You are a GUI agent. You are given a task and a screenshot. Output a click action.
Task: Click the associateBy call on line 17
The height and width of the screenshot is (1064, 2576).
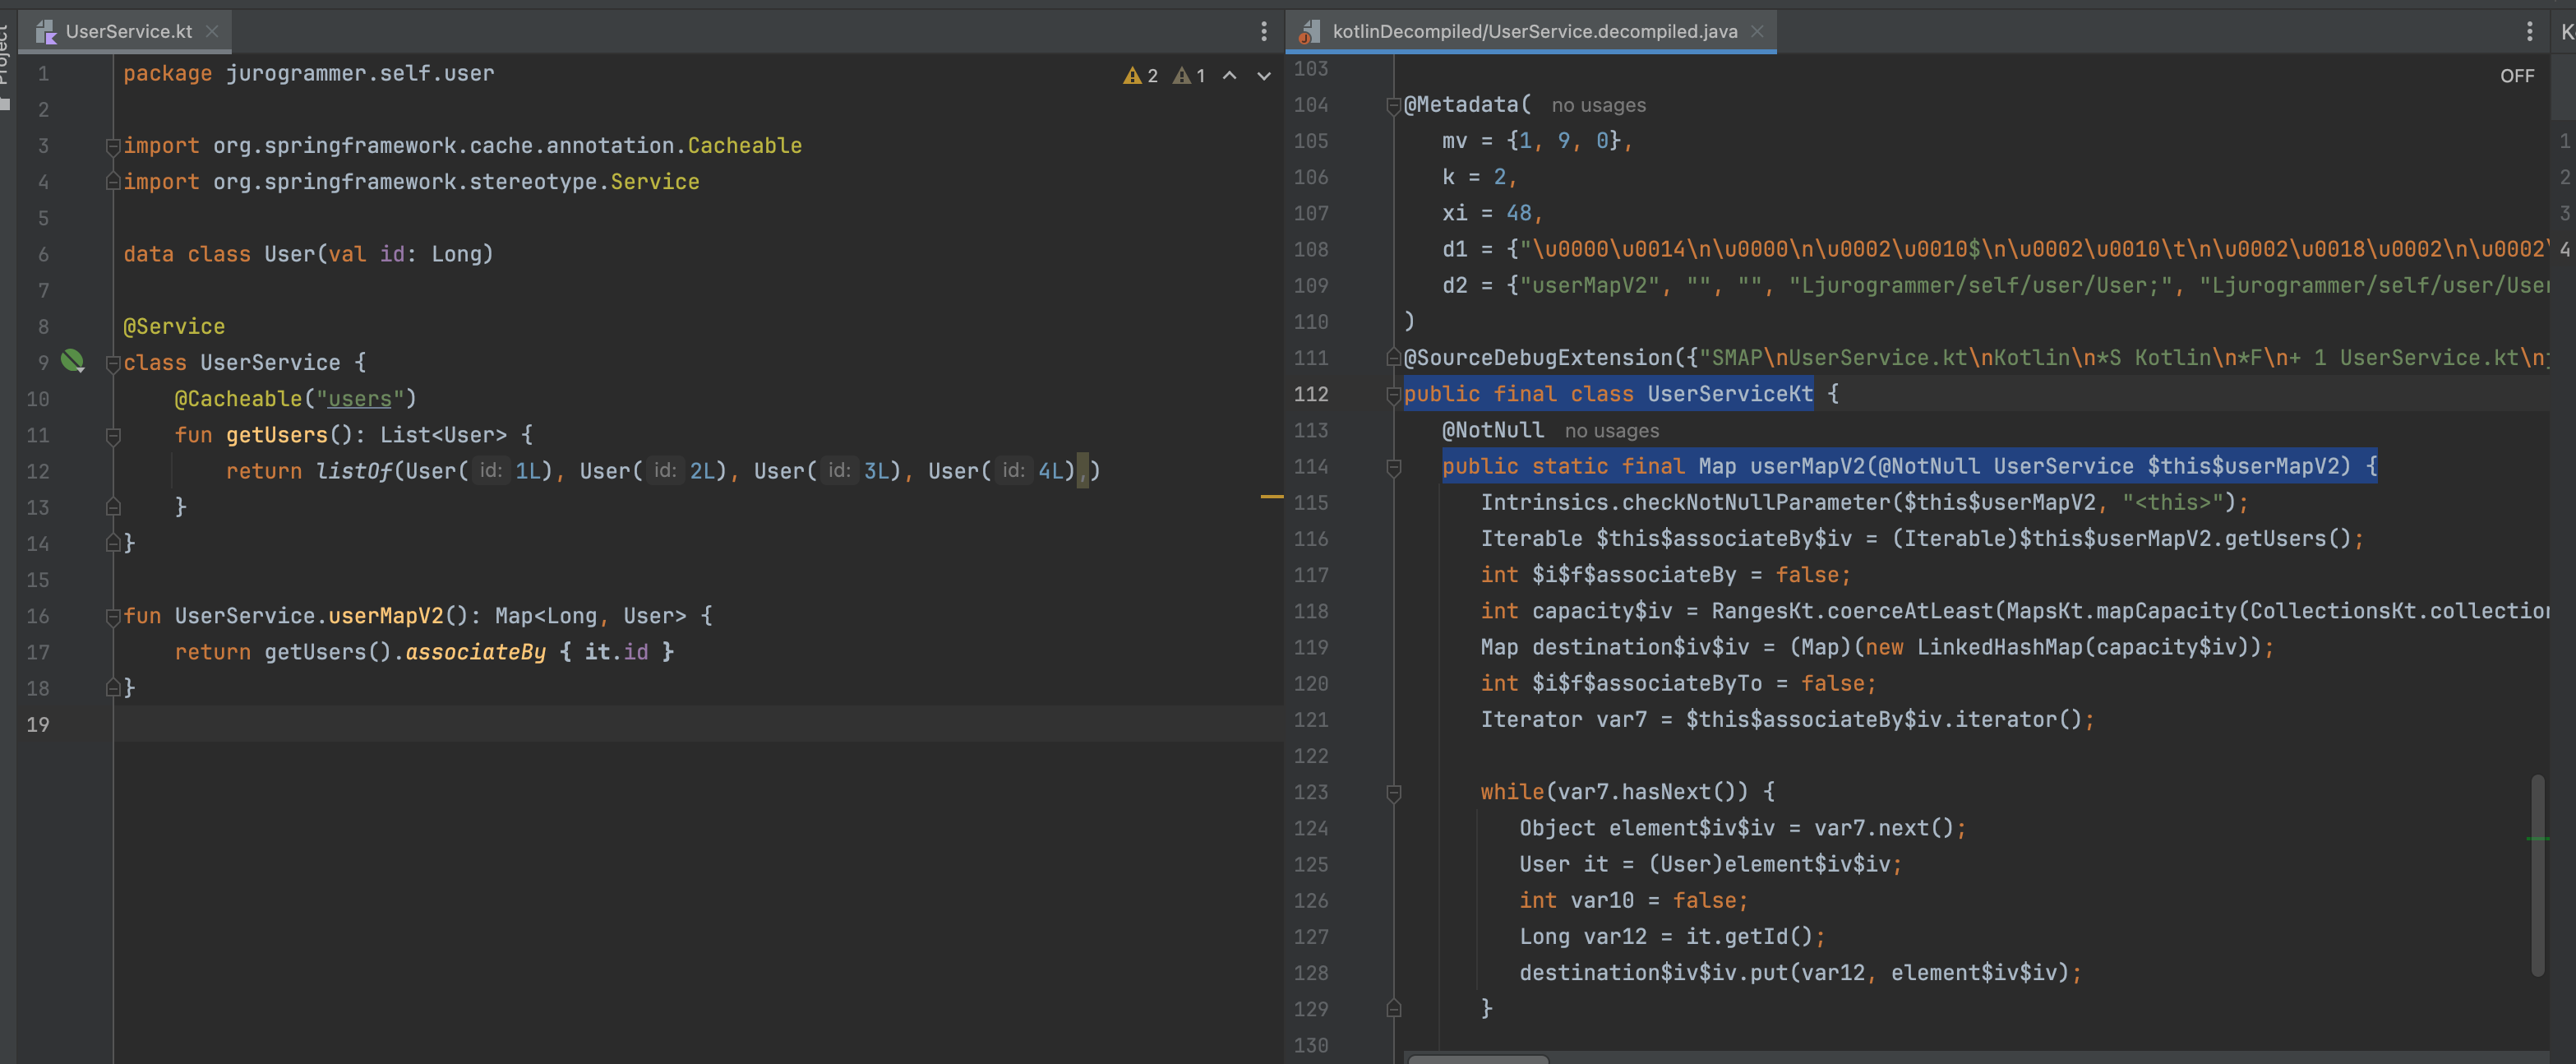coord(476,652)
